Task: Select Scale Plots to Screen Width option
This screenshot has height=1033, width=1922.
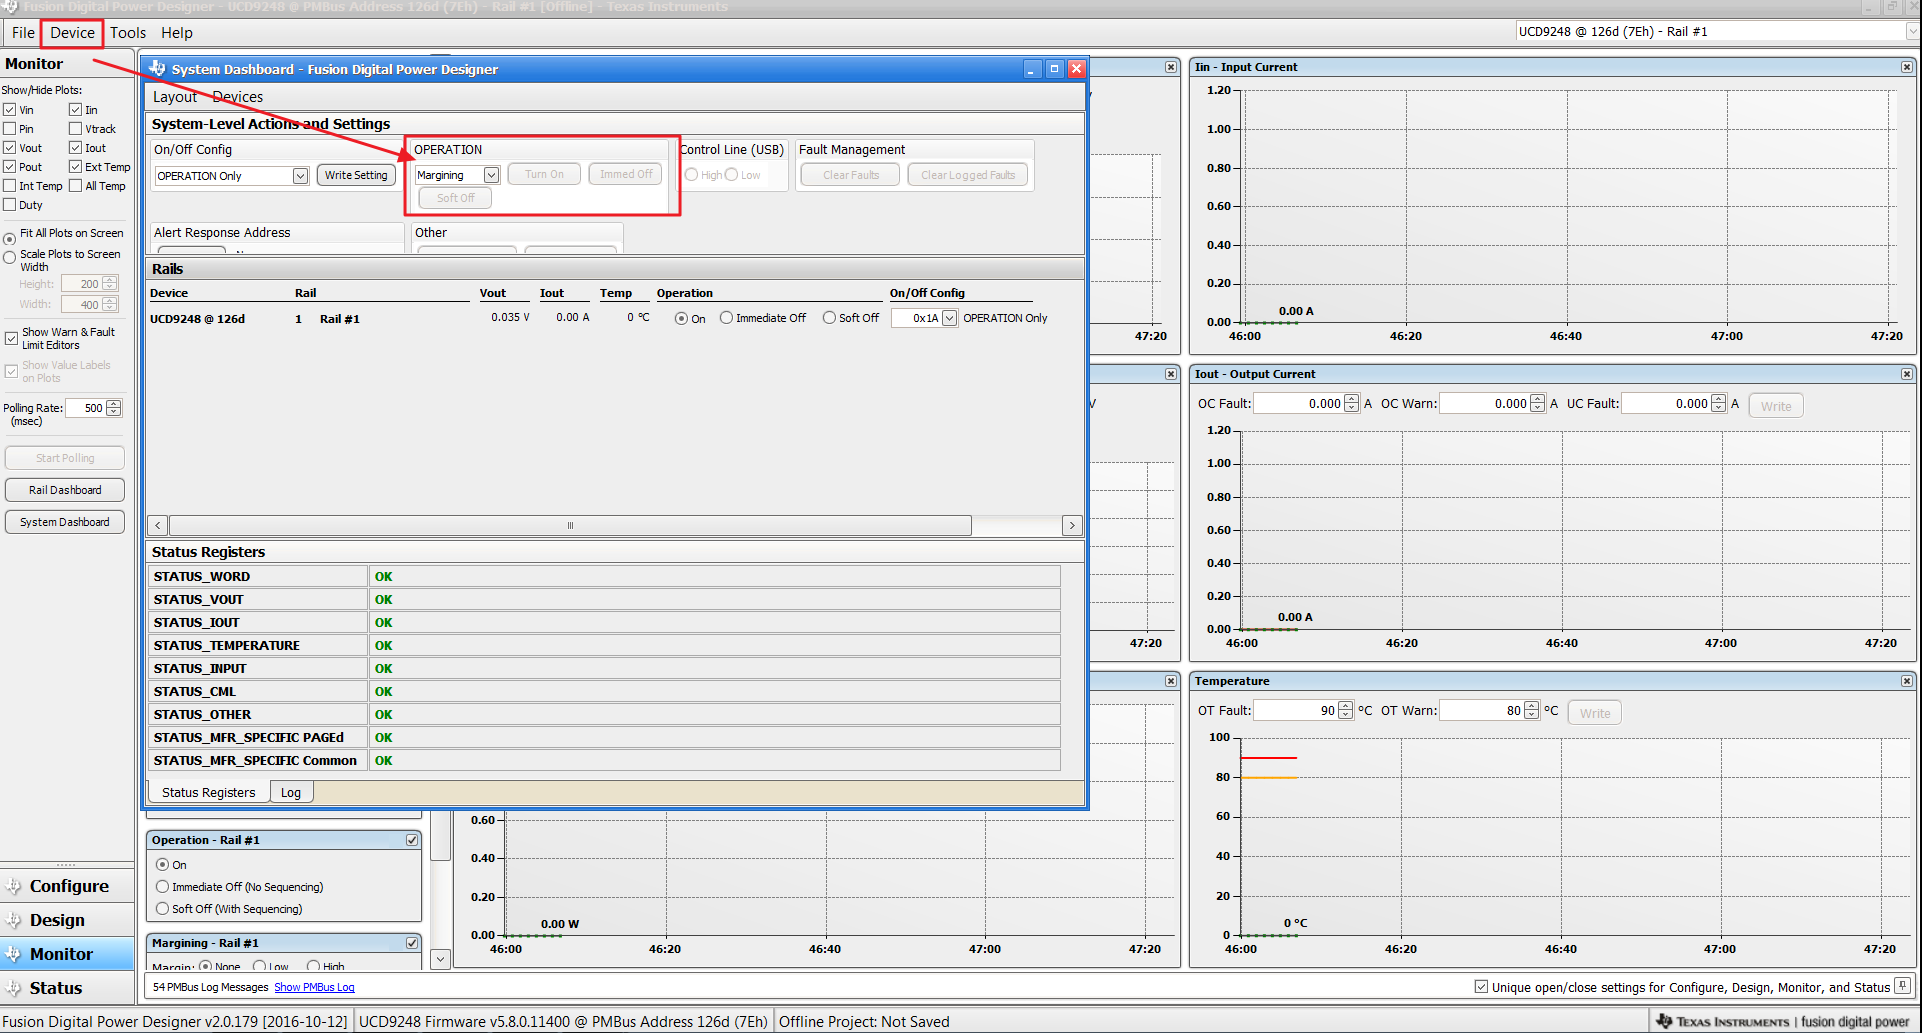Action: (10, 258)
